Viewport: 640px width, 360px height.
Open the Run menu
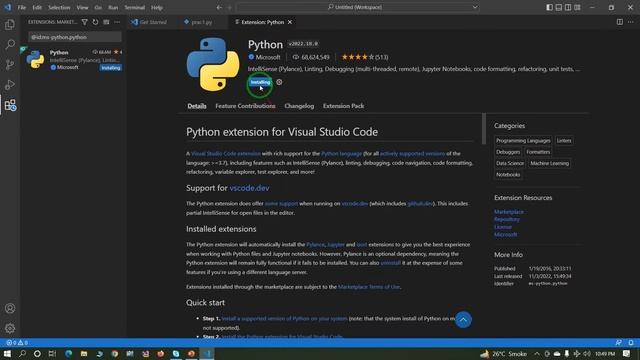[113, 7]
